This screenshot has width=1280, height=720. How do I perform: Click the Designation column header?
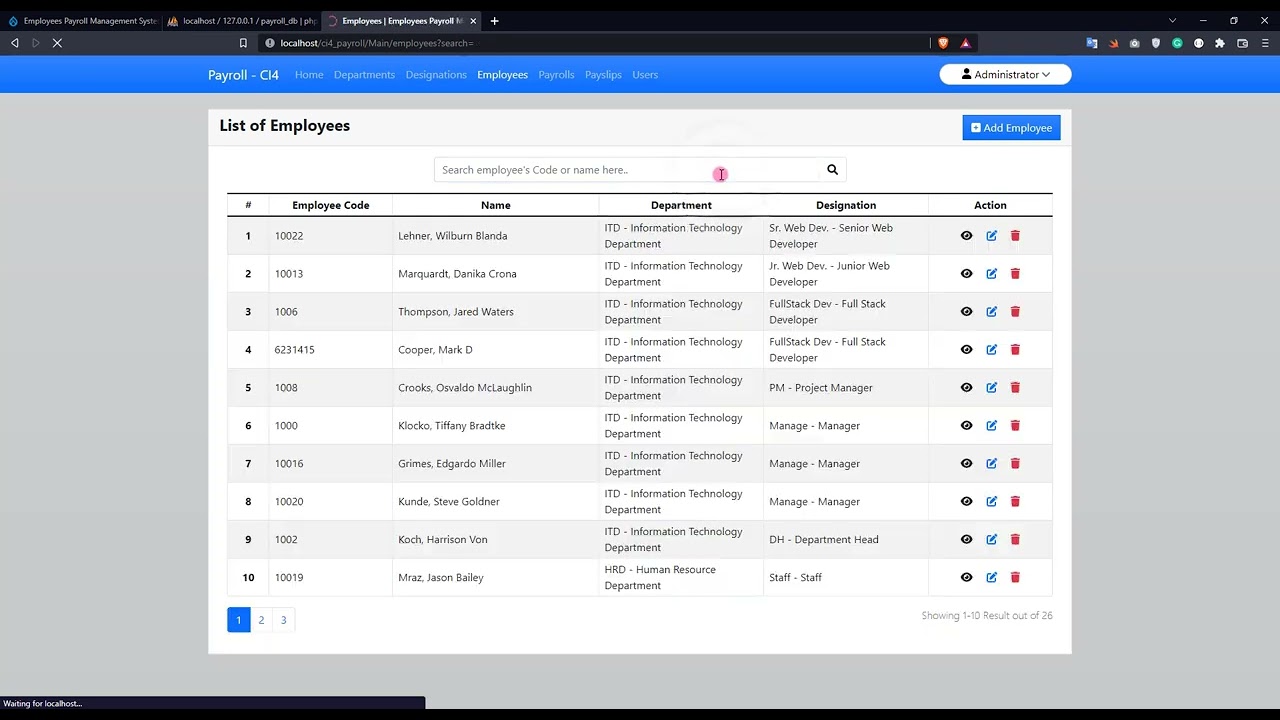pyautogui.click(x=846, y=205)
